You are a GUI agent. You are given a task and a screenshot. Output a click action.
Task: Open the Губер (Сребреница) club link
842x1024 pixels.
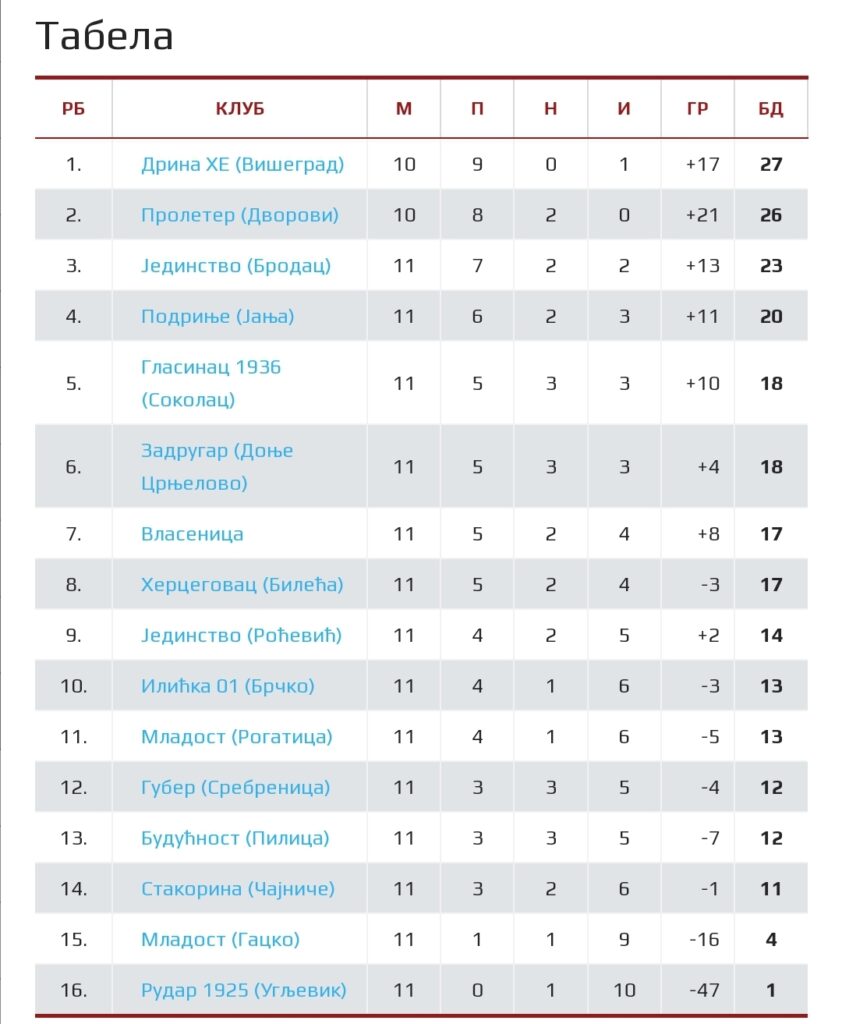point(235,788)
